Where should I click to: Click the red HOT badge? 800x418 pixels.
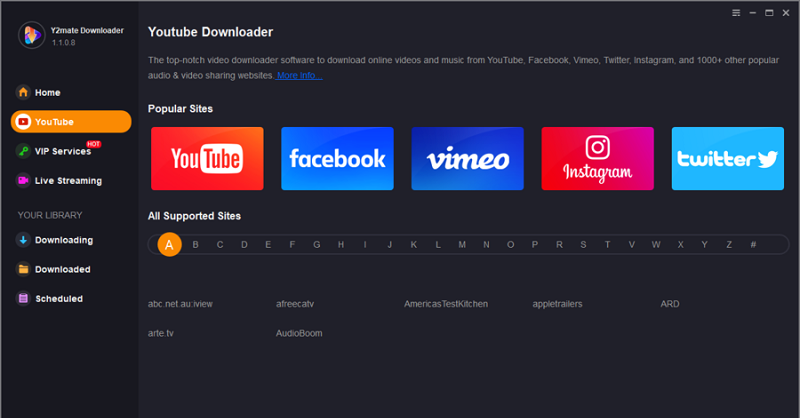pyautogui.click(x=93, y=144)
